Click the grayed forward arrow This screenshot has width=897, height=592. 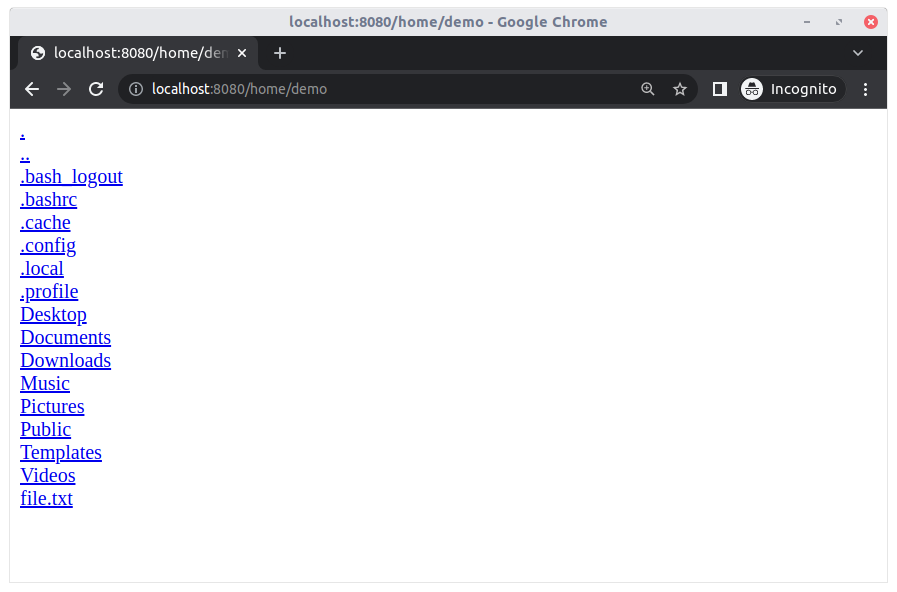tap(63, 89)
